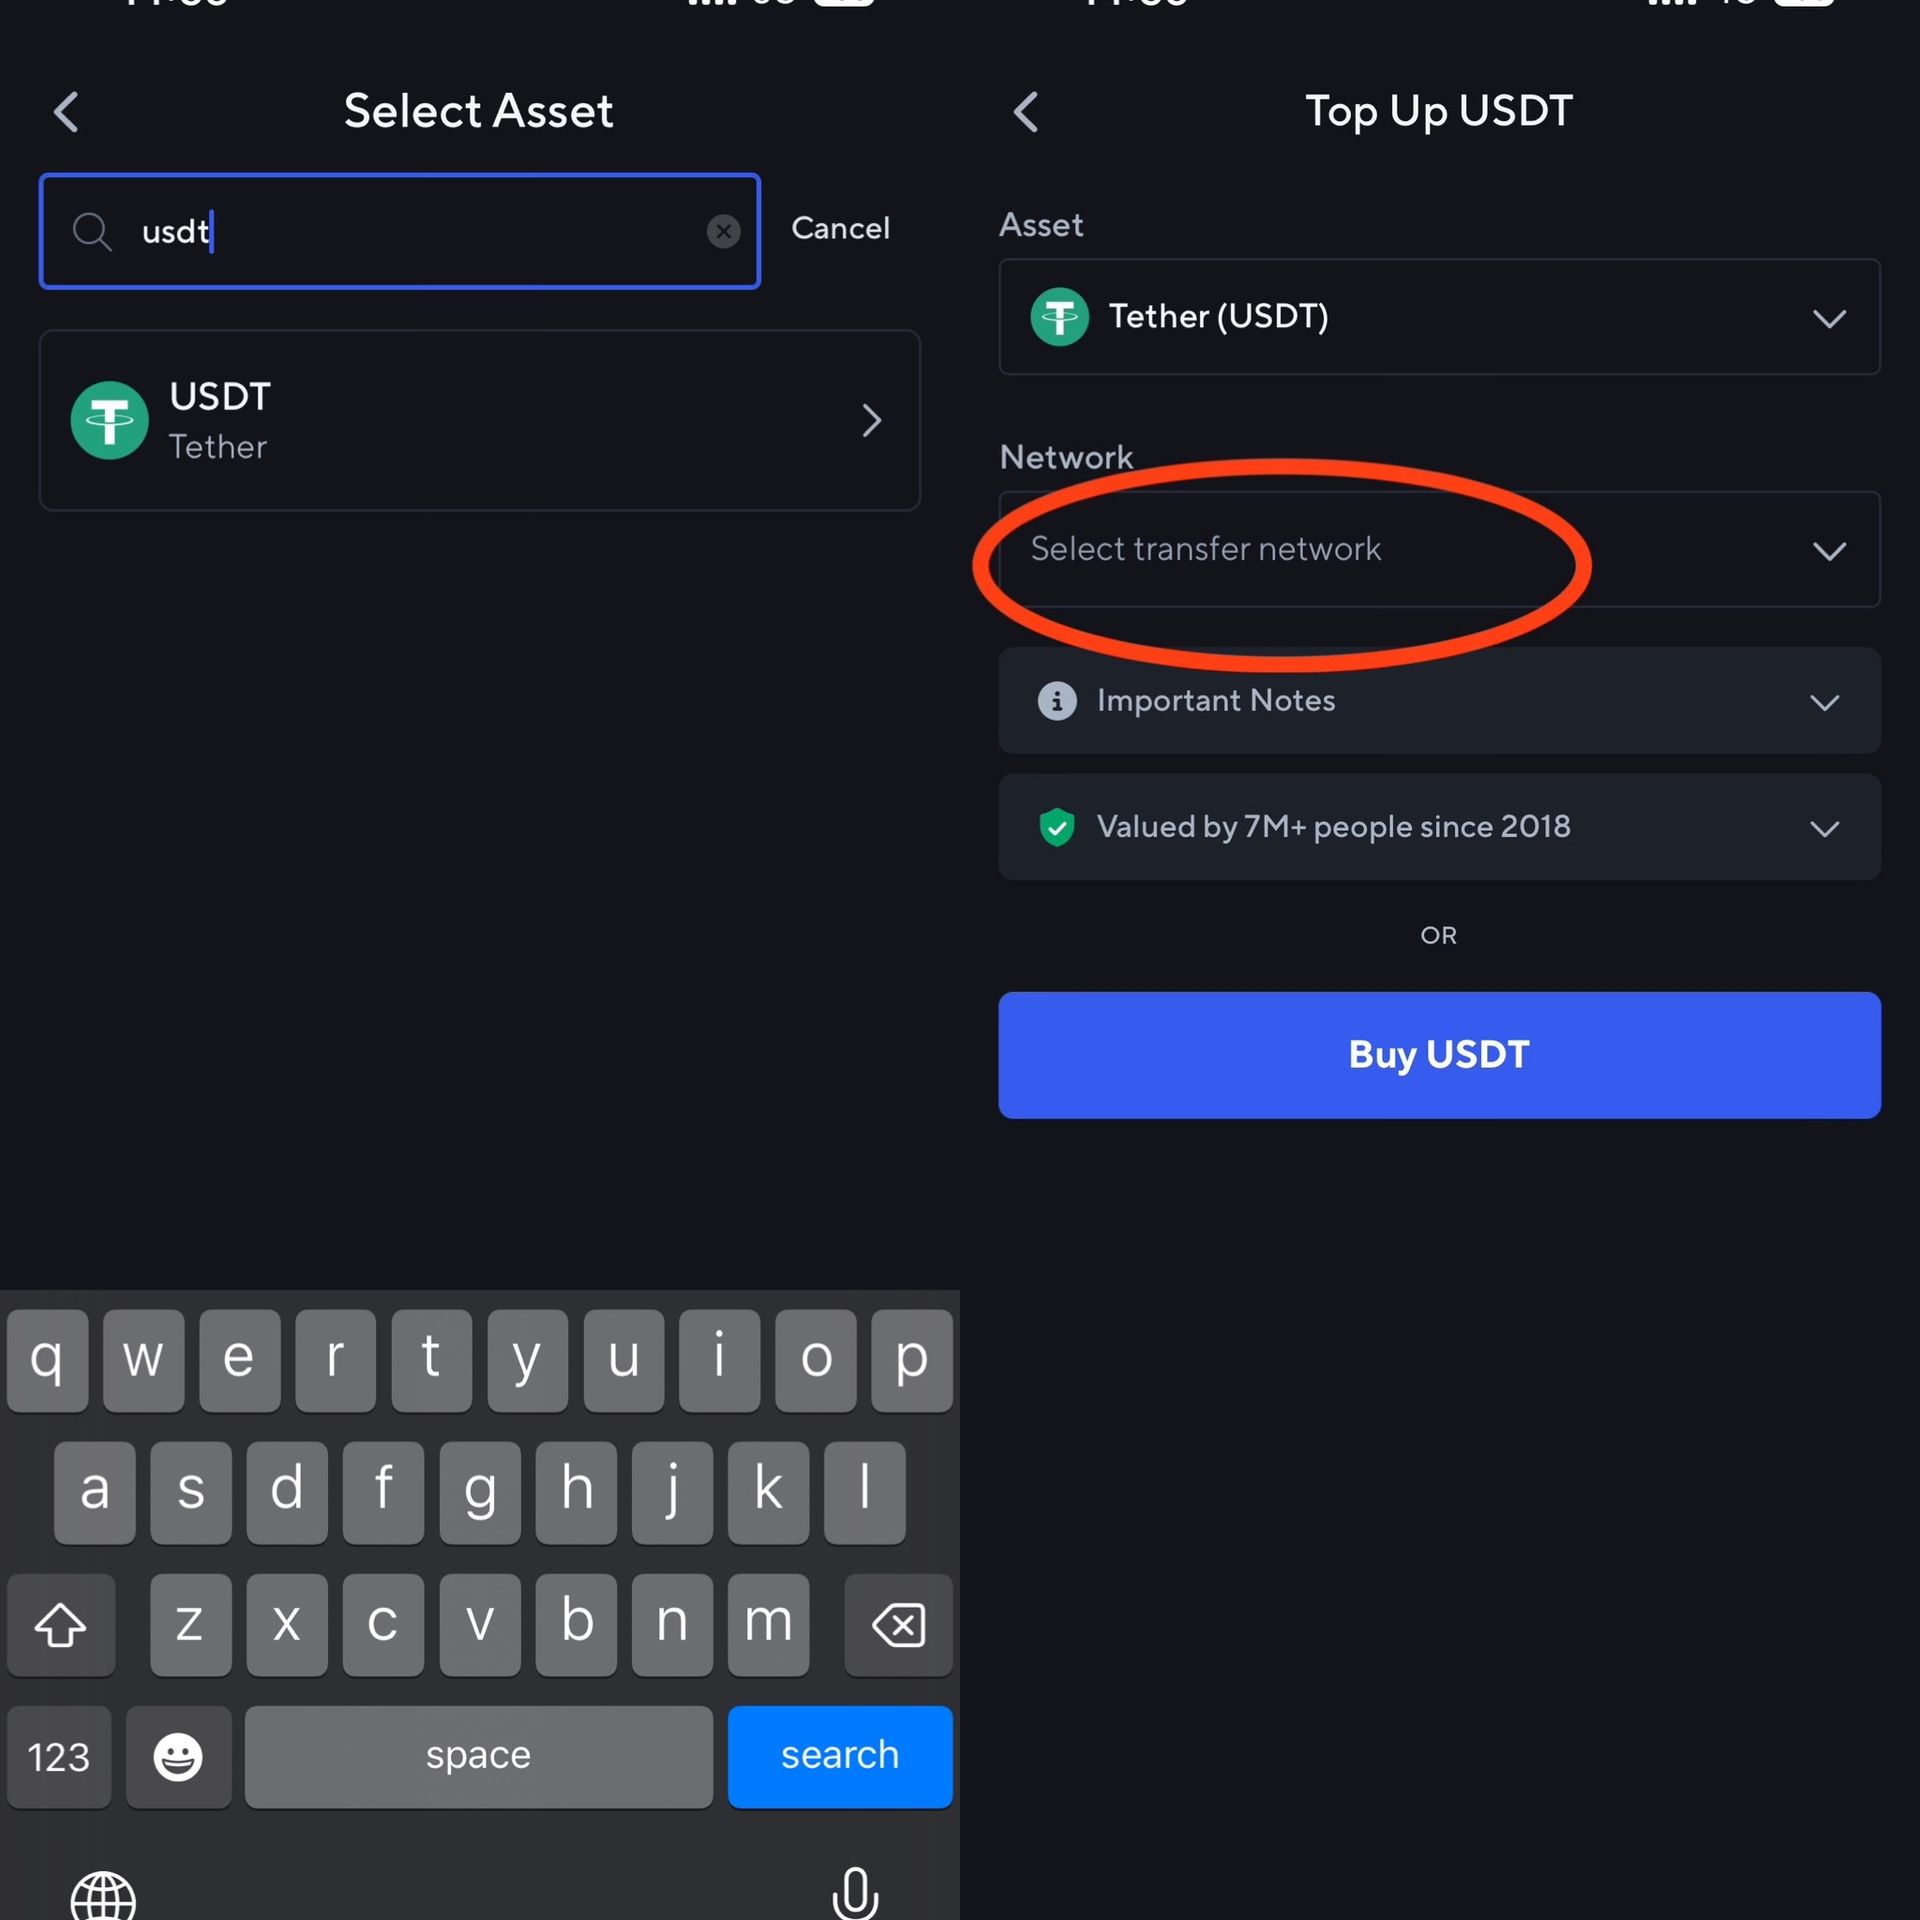Tap the green Tether logo in results

click(110, 420)
